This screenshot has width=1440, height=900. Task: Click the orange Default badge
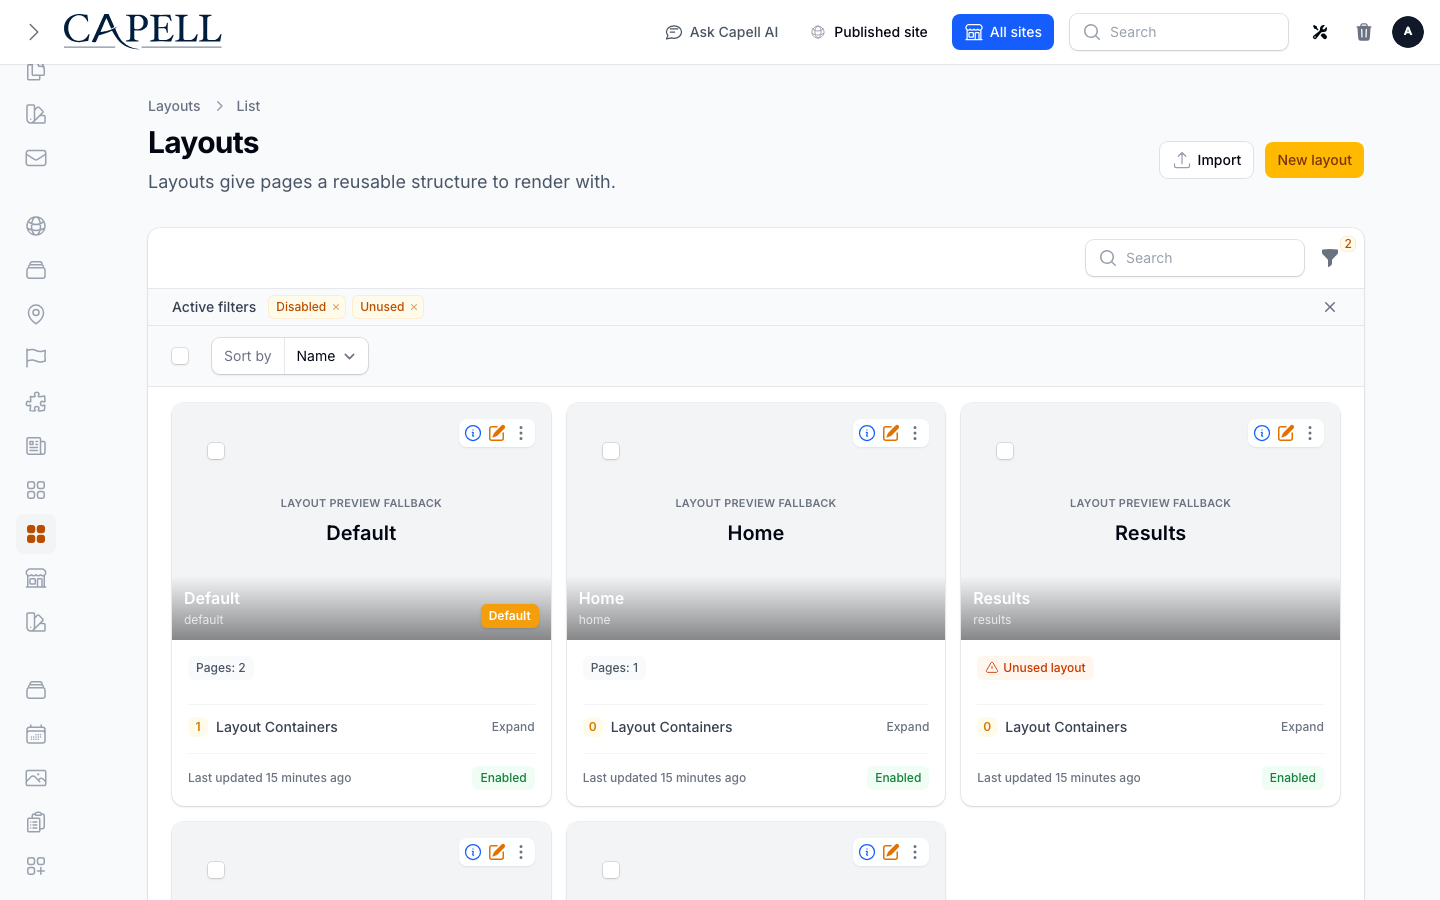tap(510, 616)
